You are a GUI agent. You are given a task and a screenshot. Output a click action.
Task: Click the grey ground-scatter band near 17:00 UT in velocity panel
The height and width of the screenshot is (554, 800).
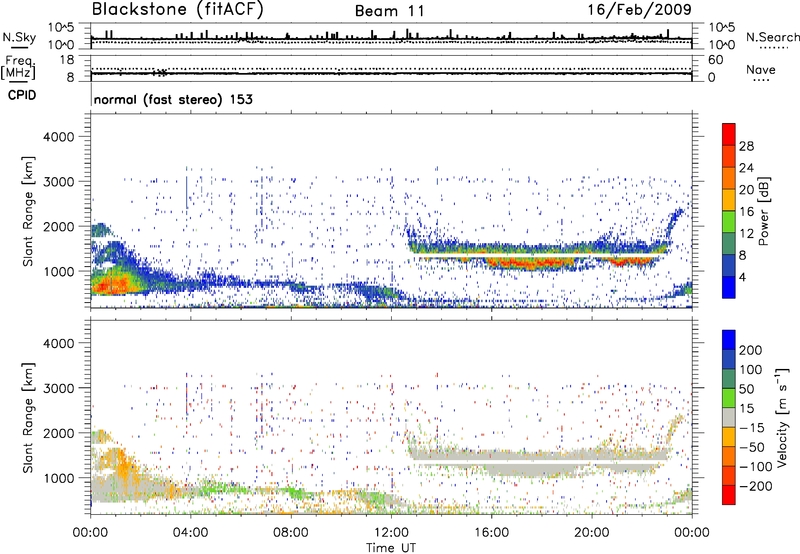531,469
